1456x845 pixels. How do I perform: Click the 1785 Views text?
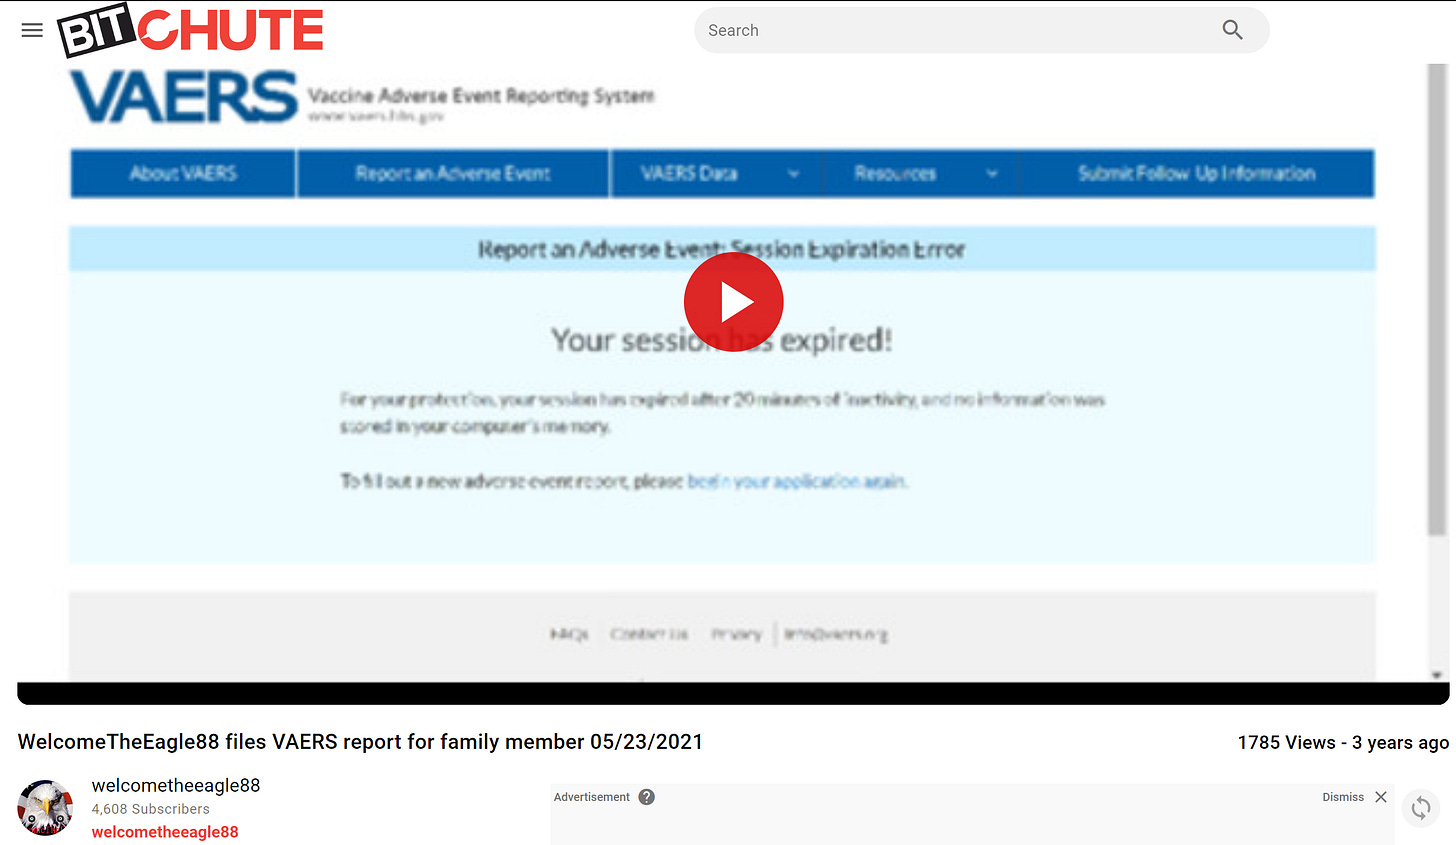click(1286, 743)
